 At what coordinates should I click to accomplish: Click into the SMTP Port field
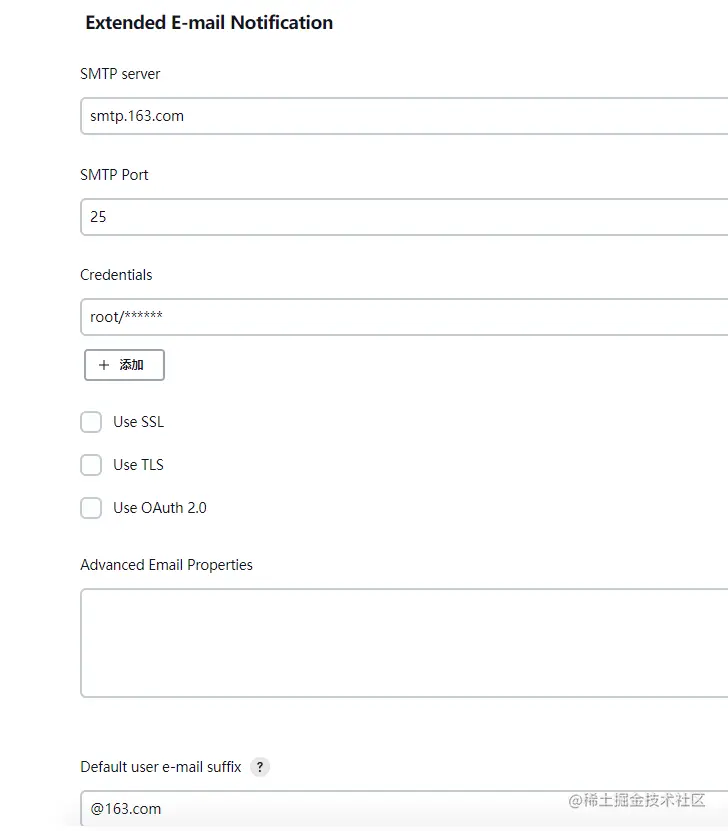pyautogui.click(x=400, y=217)
